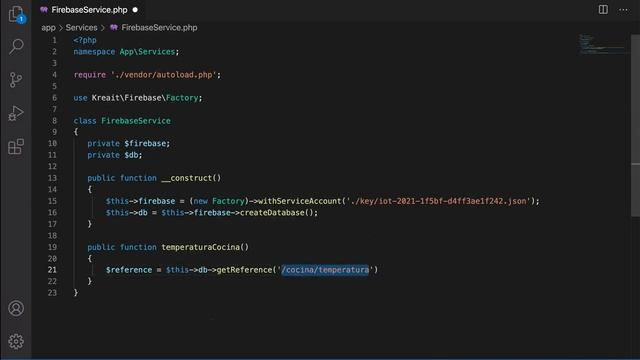Click the selected '/cocina/temperatura' text

click(325, 270)
